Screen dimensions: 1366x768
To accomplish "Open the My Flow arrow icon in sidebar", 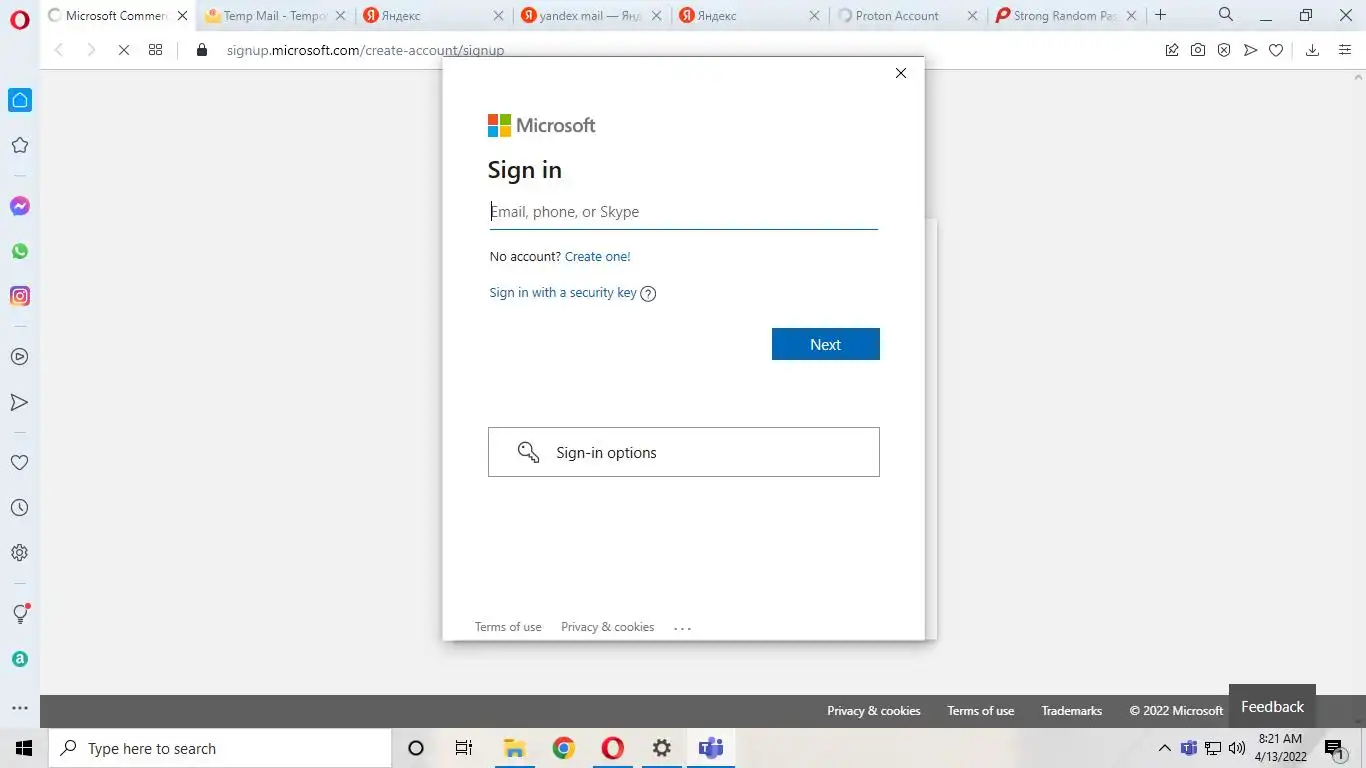I will pyautogui.click(x=20, y=402).
